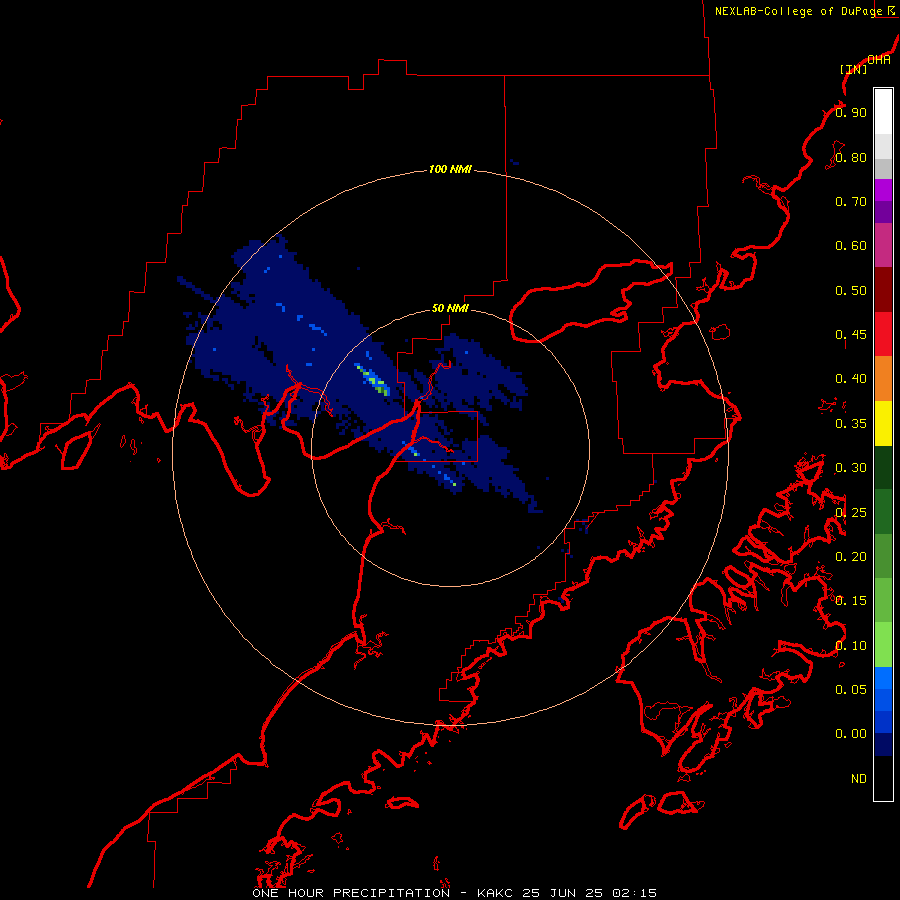Viewport: 900px width, 900px height.
Task: Pick the dark navy swatch below 0.00
Action: 883,744
